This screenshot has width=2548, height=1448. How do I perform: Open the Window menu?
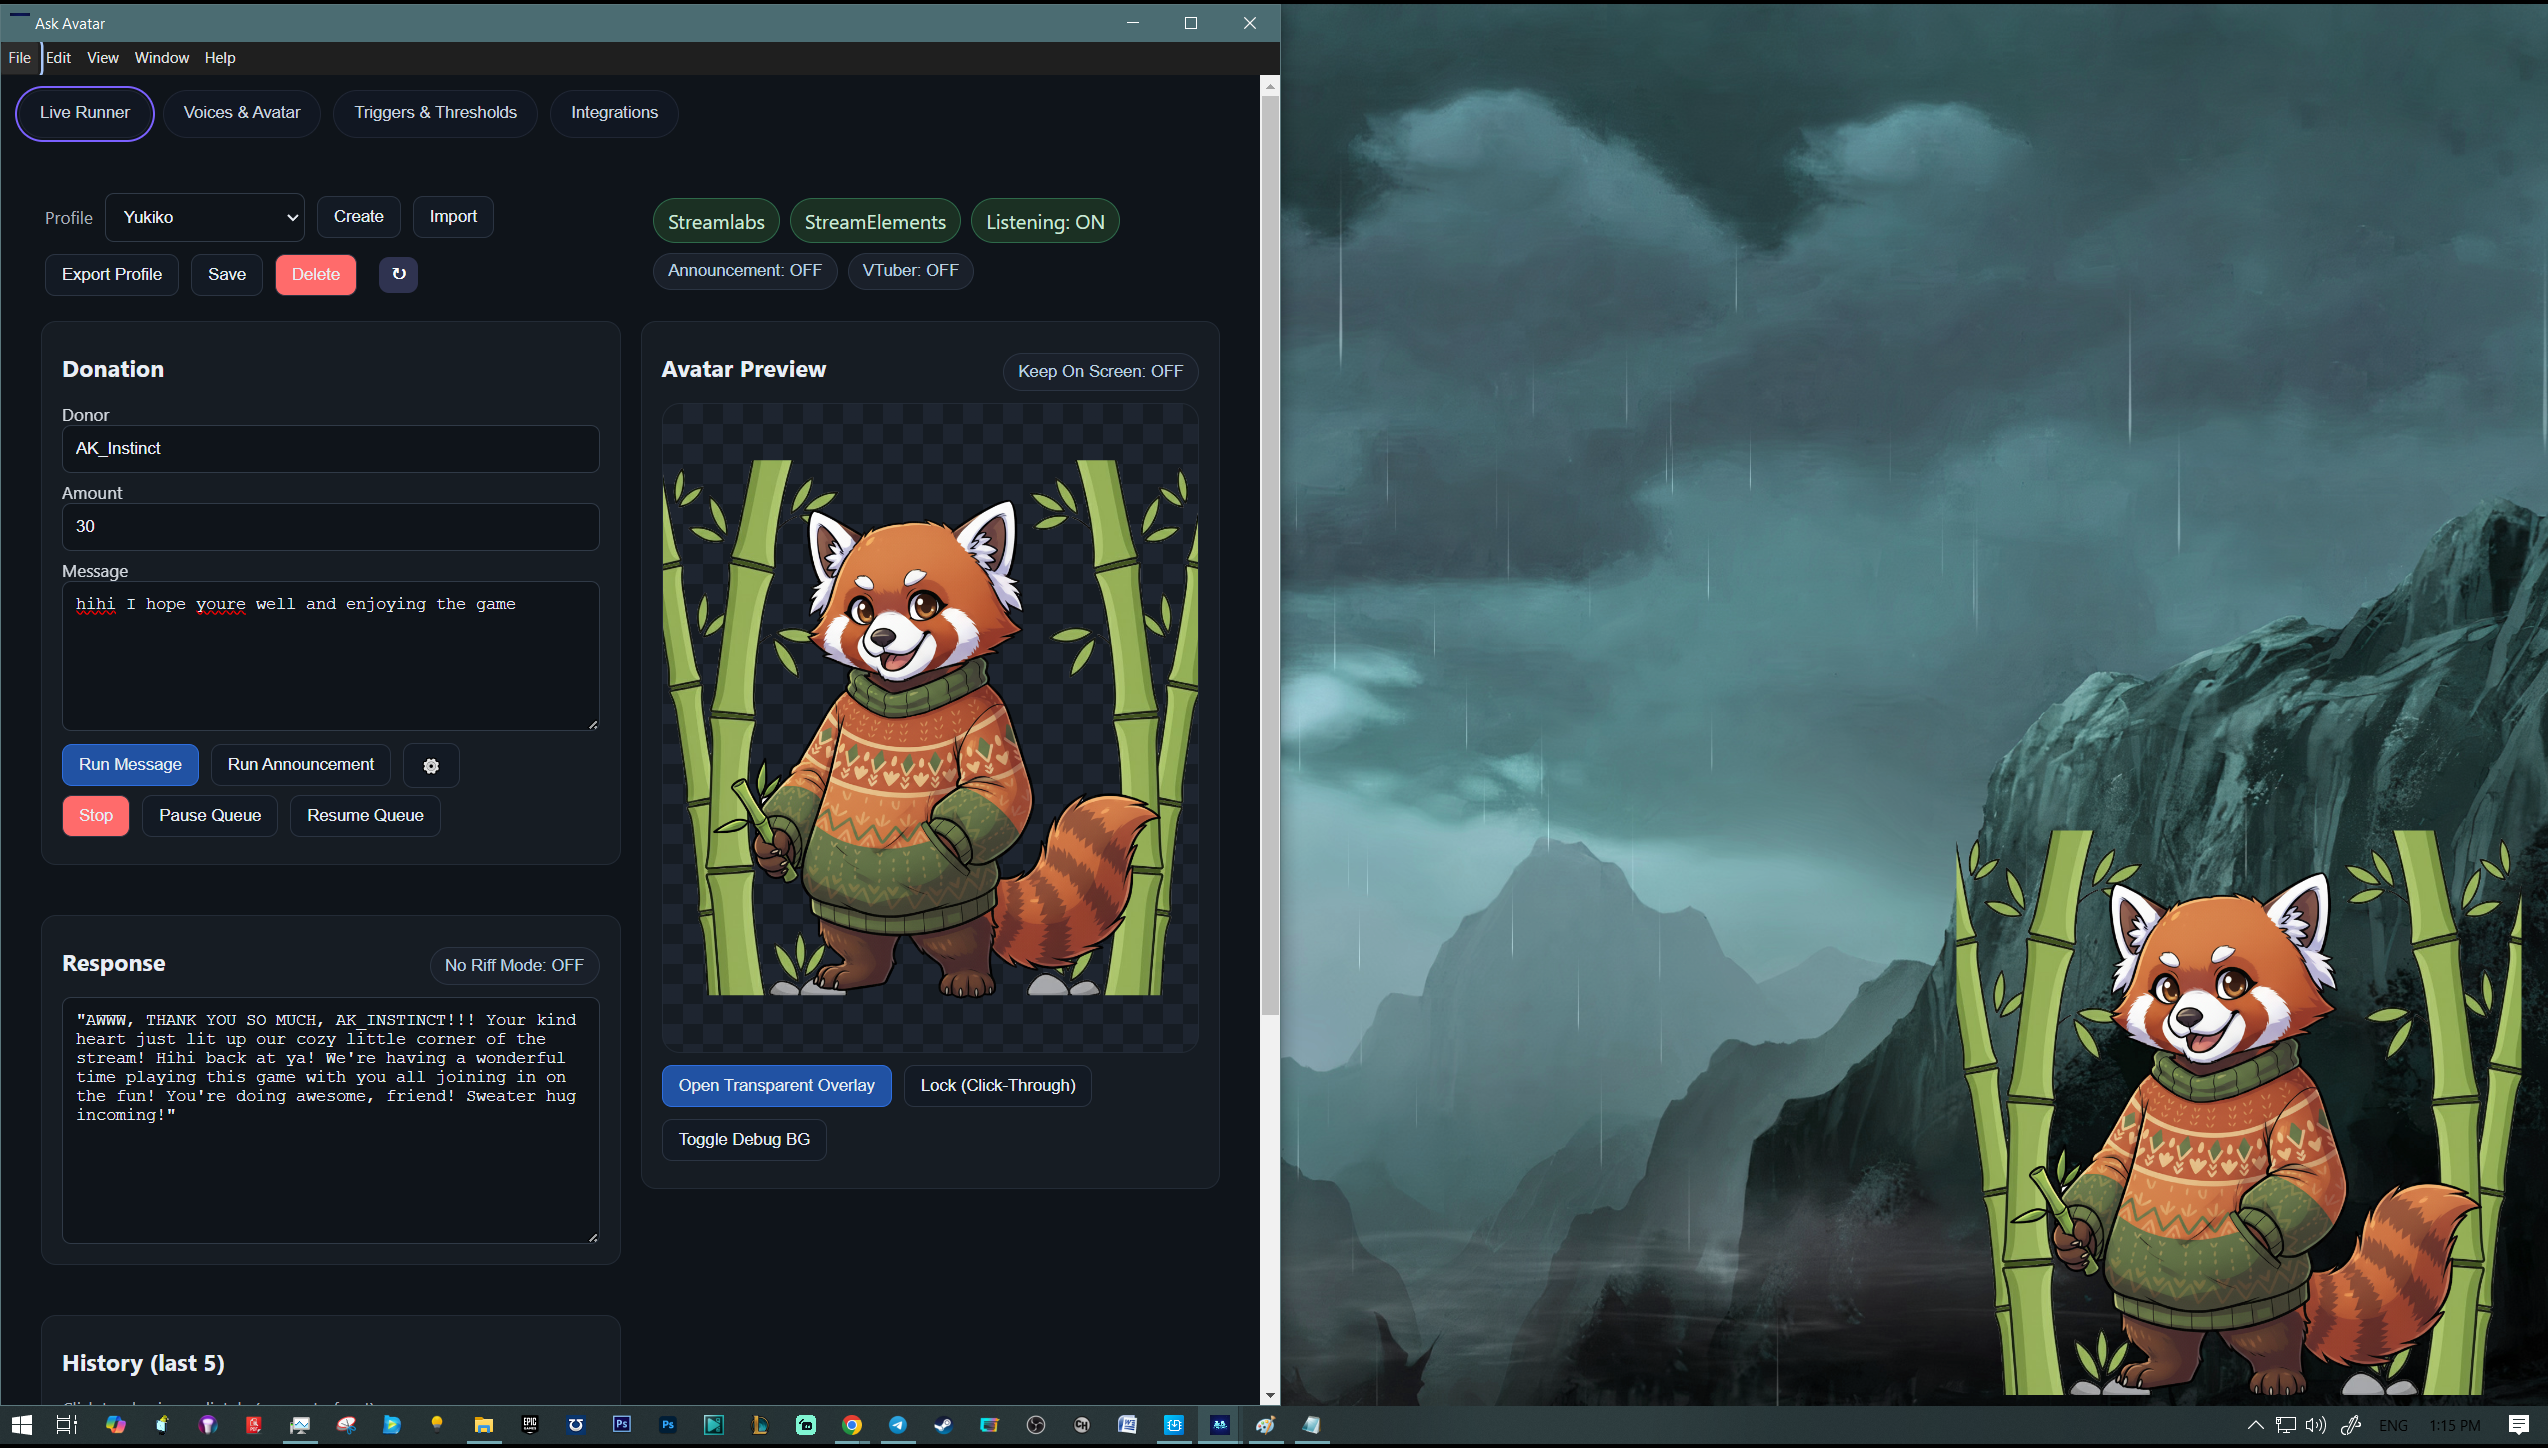coord(161,58)
